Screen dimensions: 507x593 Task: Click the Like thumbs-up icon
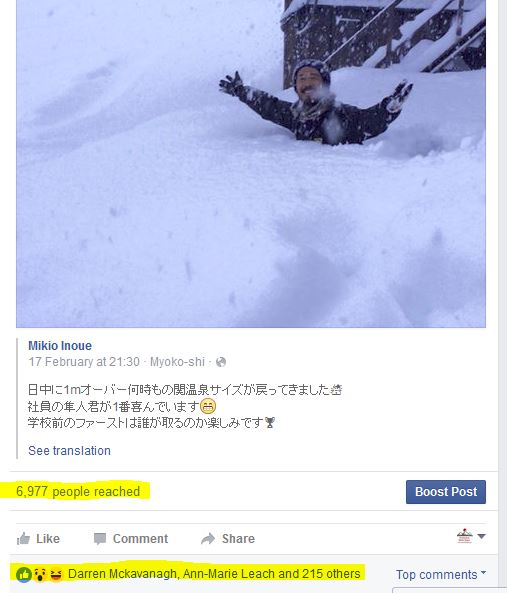pyautogui.click(x=23, y=538)
